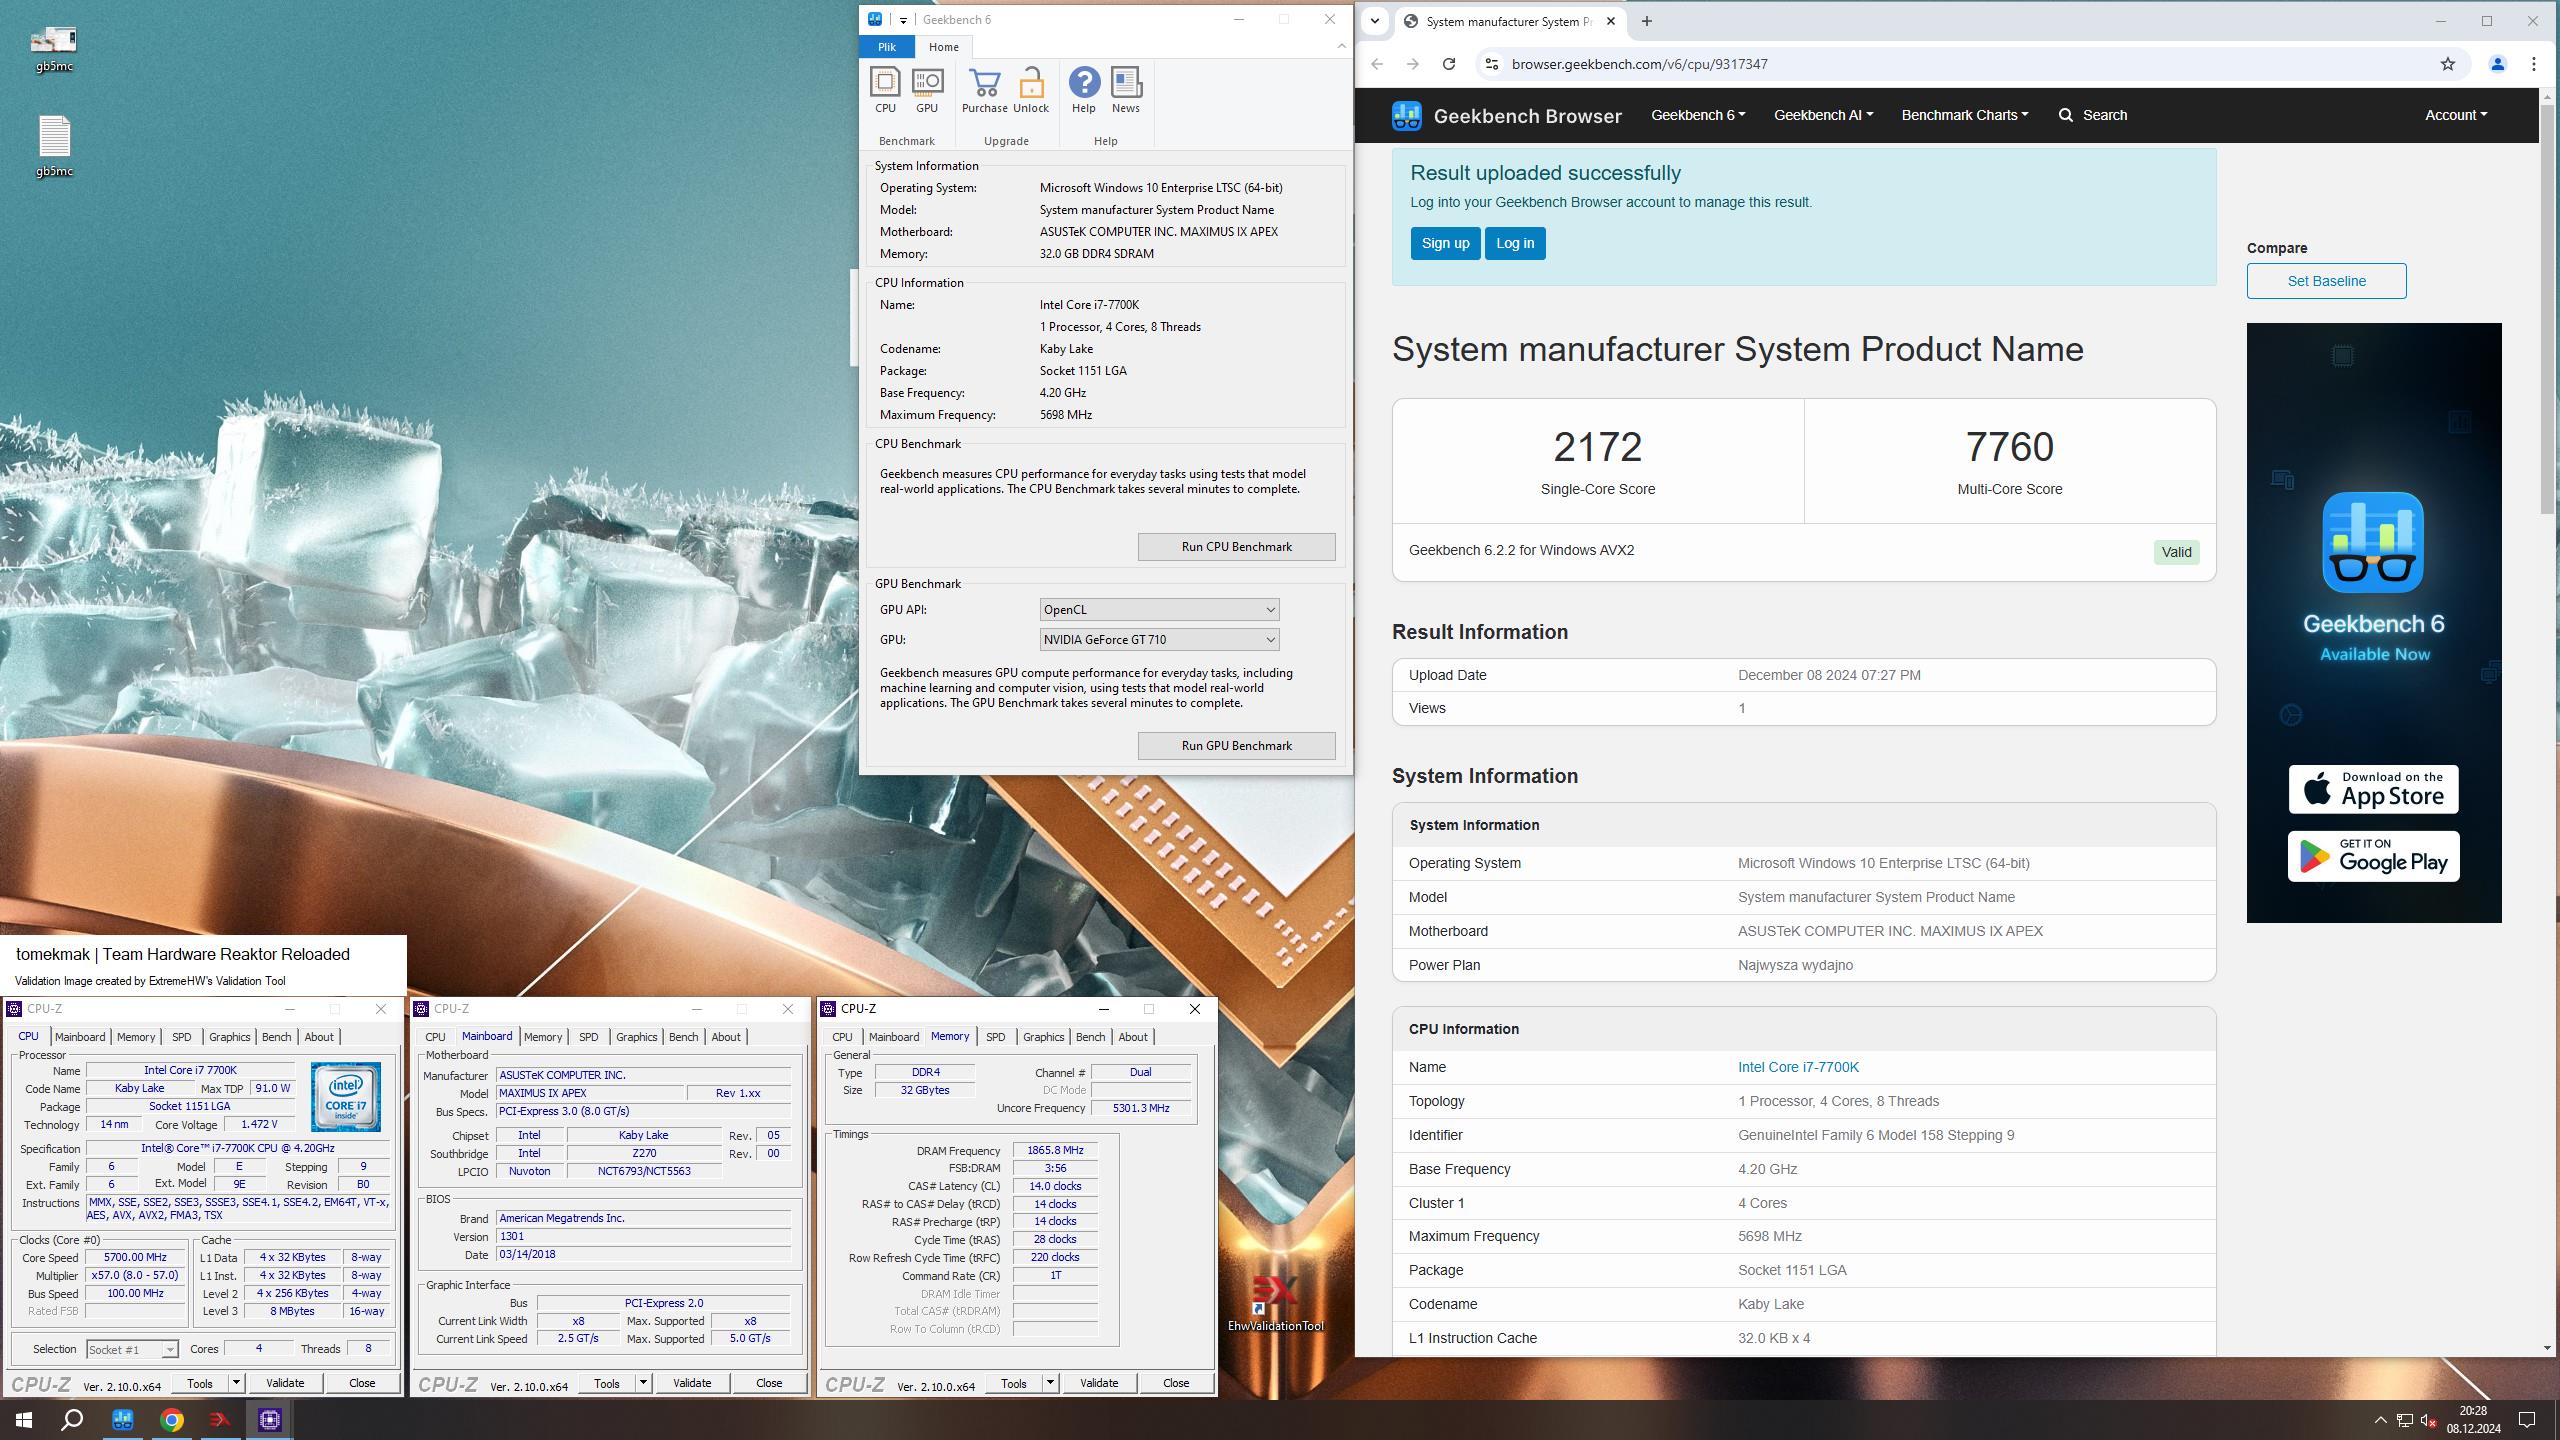Click Set Baseline under Compare
Viewport: 2560px width, 1440px height.
(2326, 281)
